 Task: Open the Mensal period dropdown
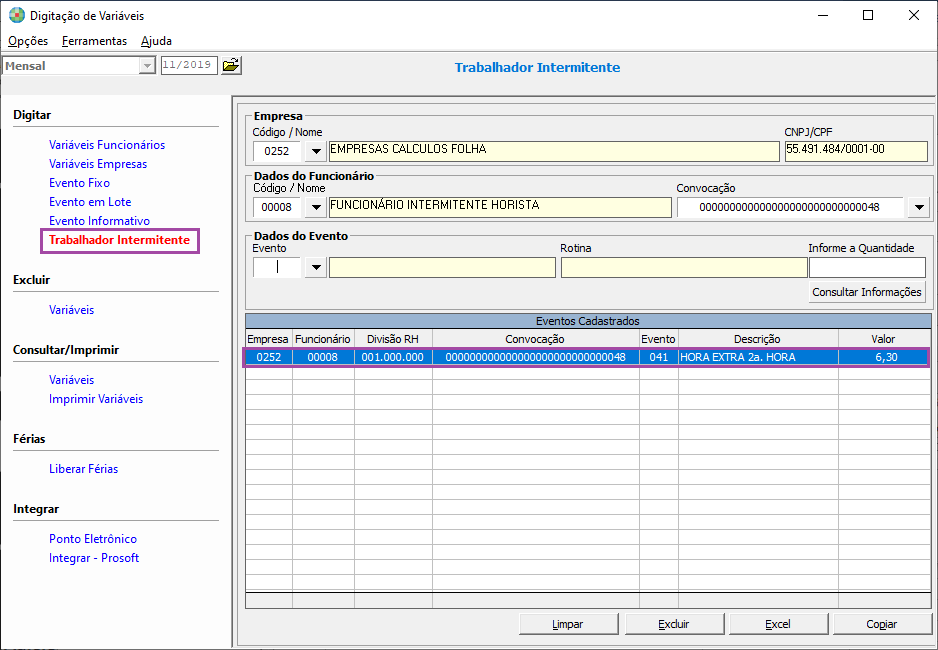147,66
